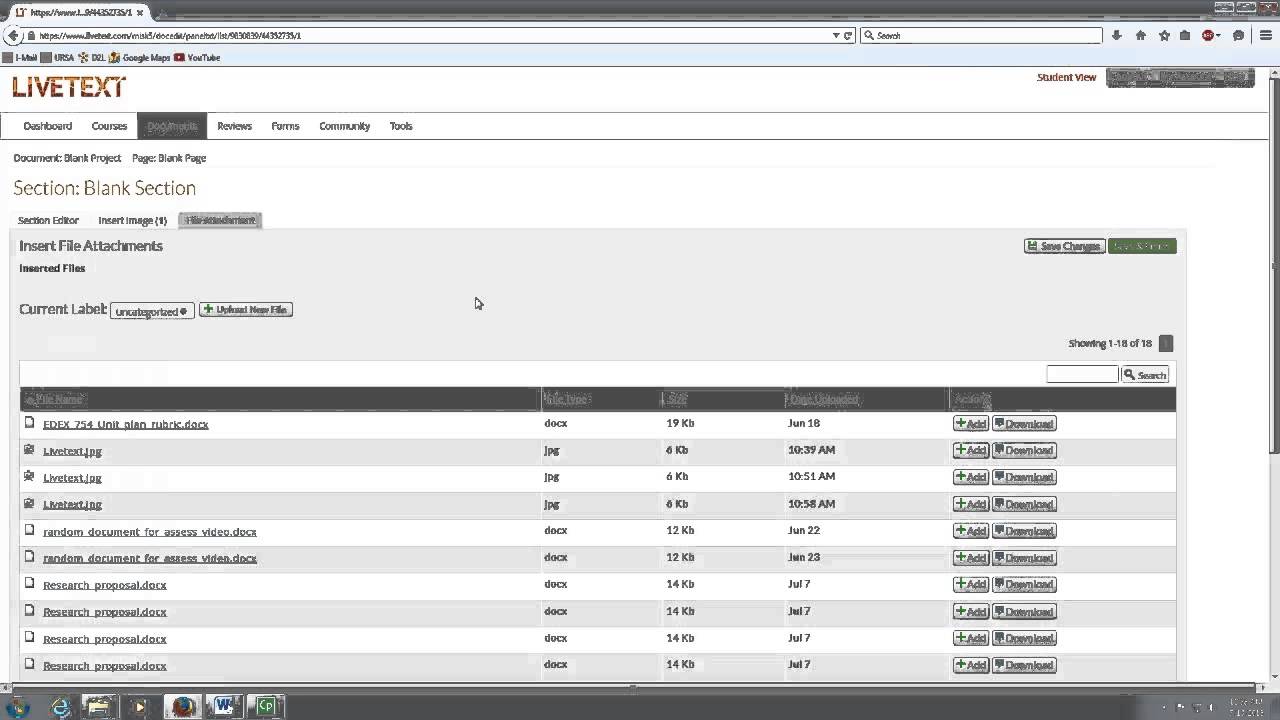Click into the Firefox search box
Viewport: 1280px width, 720px height.
(x=981, y=35)
